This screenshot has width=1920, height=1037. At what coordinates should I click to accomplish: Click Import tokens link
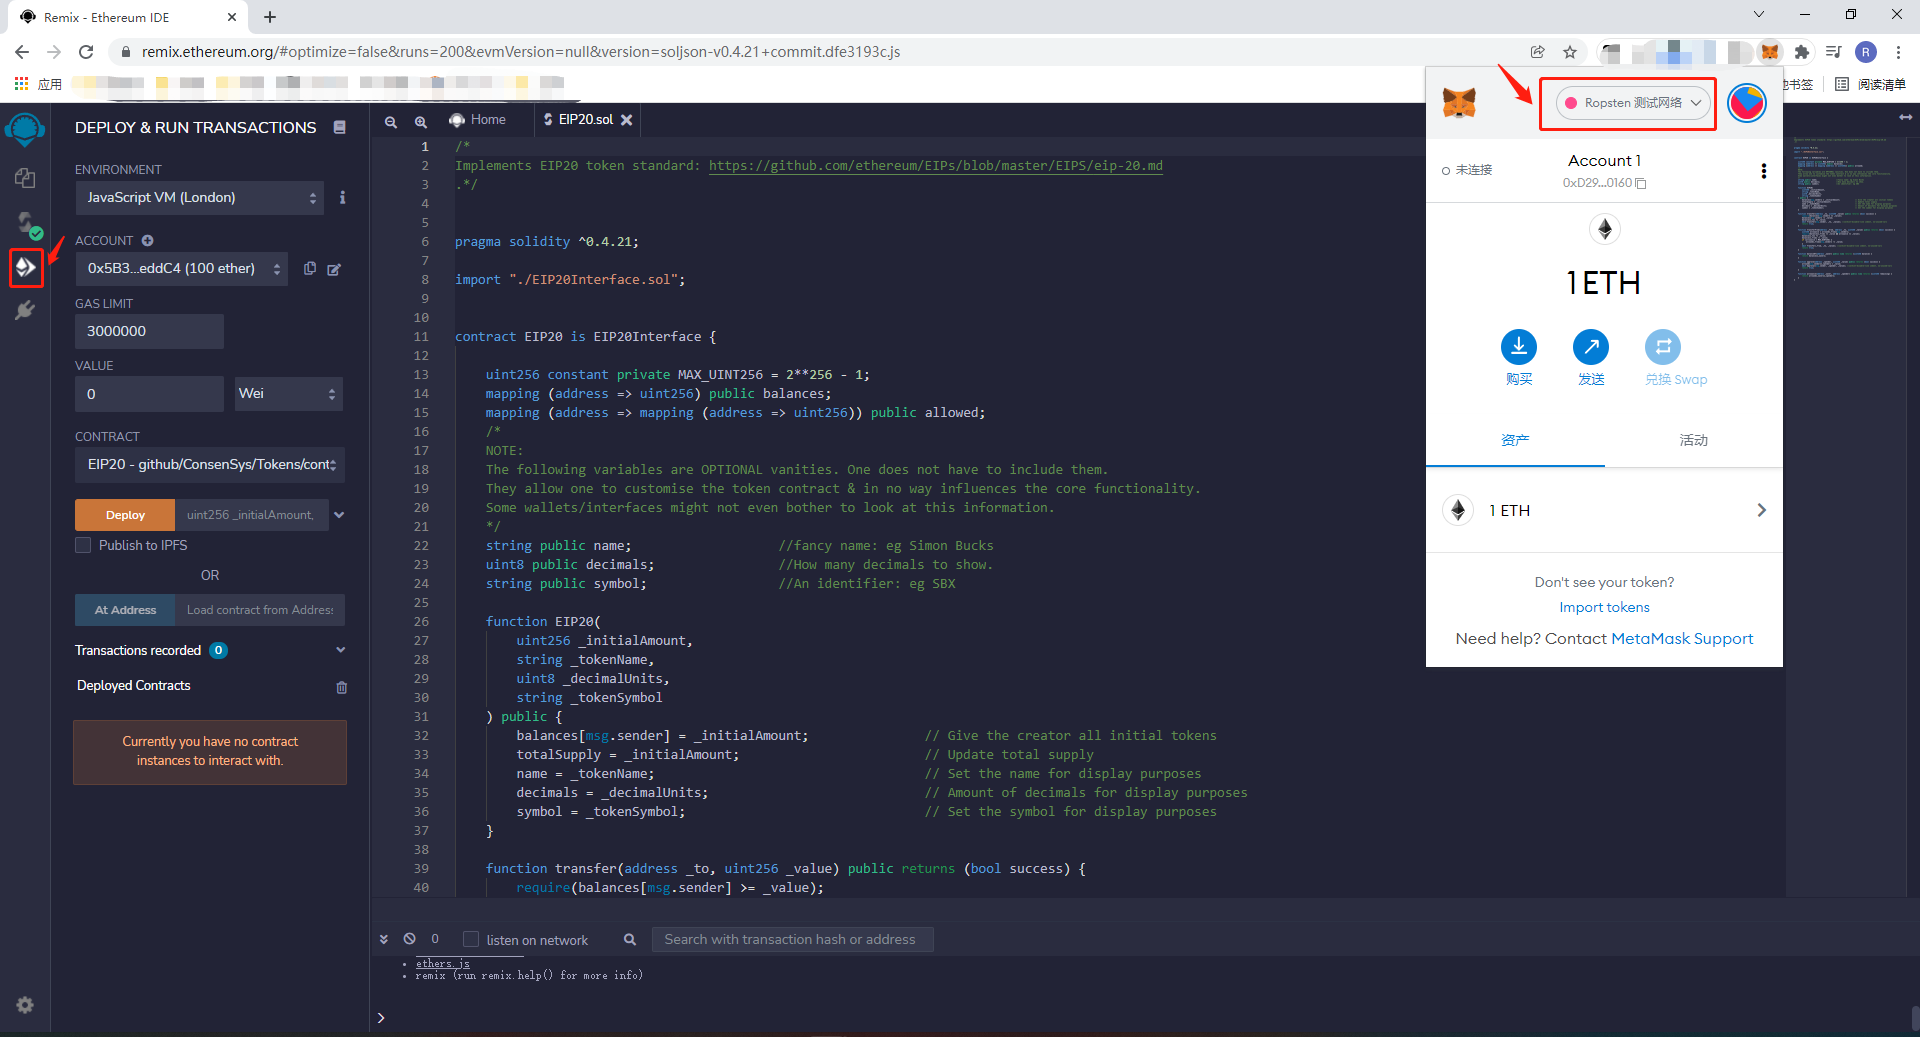pos(1604,607)
